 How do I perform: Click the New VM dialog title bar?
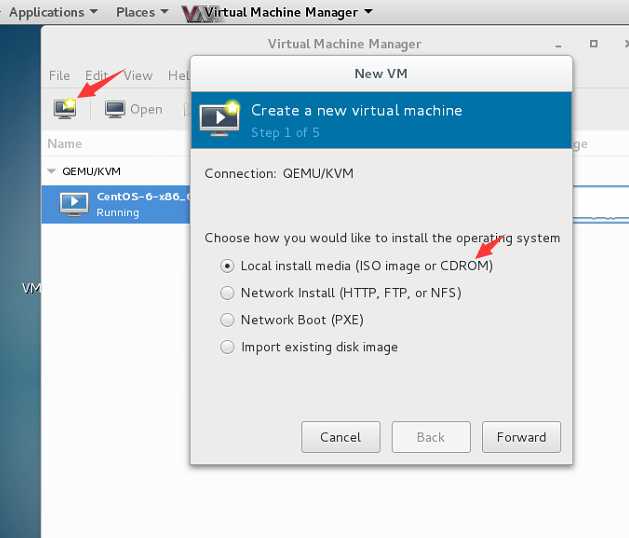(381, 74)
